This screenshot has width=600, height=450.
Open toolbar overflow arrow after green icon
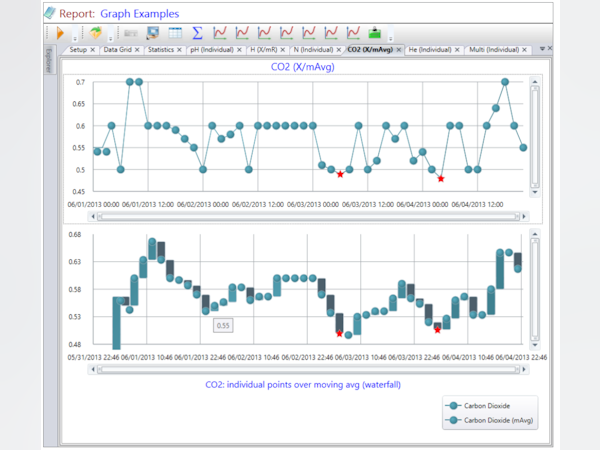[x=390, y=34]
